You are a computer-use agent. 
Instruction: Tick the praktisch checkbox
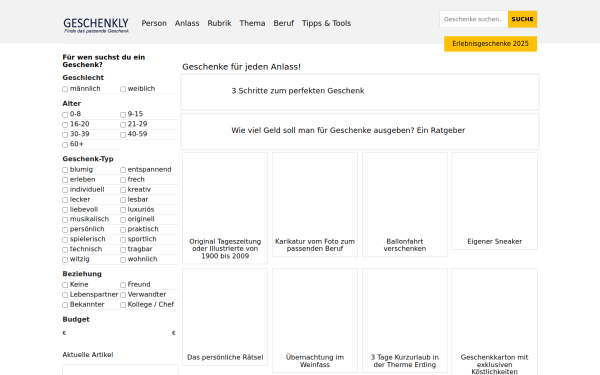(x=123, y=230)
